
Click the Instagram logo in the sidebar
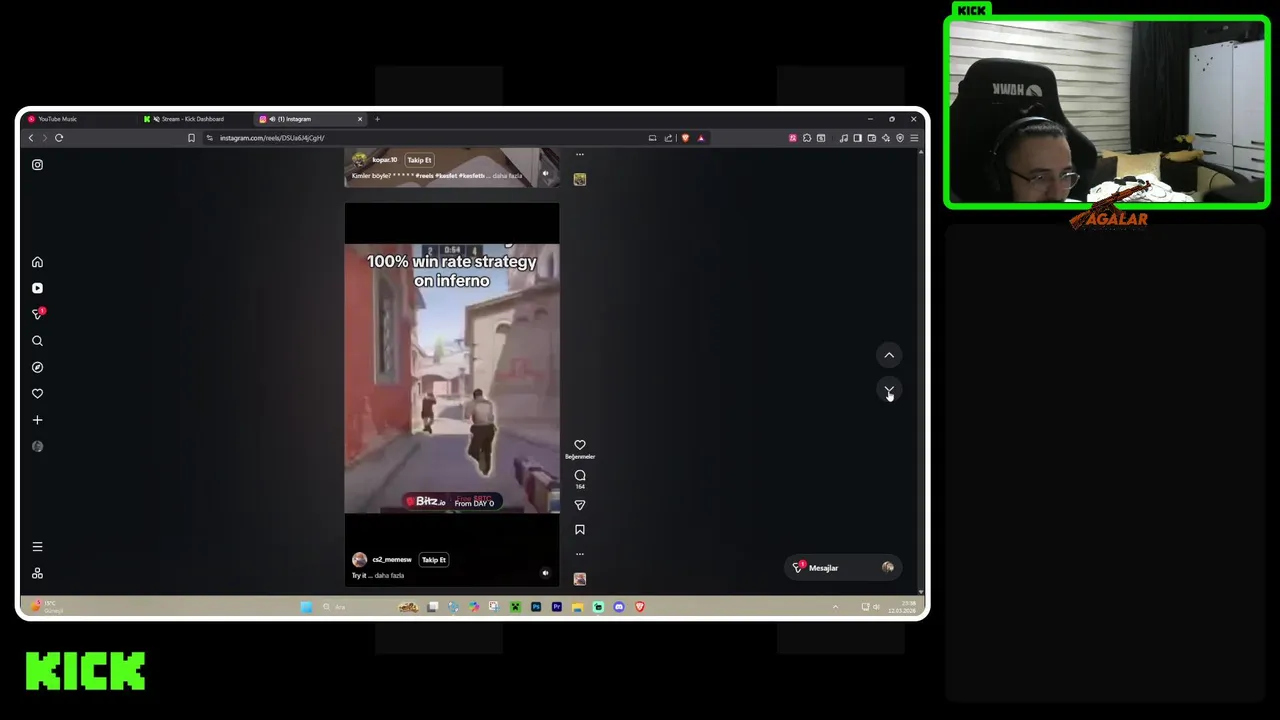[x=37, y=165]
